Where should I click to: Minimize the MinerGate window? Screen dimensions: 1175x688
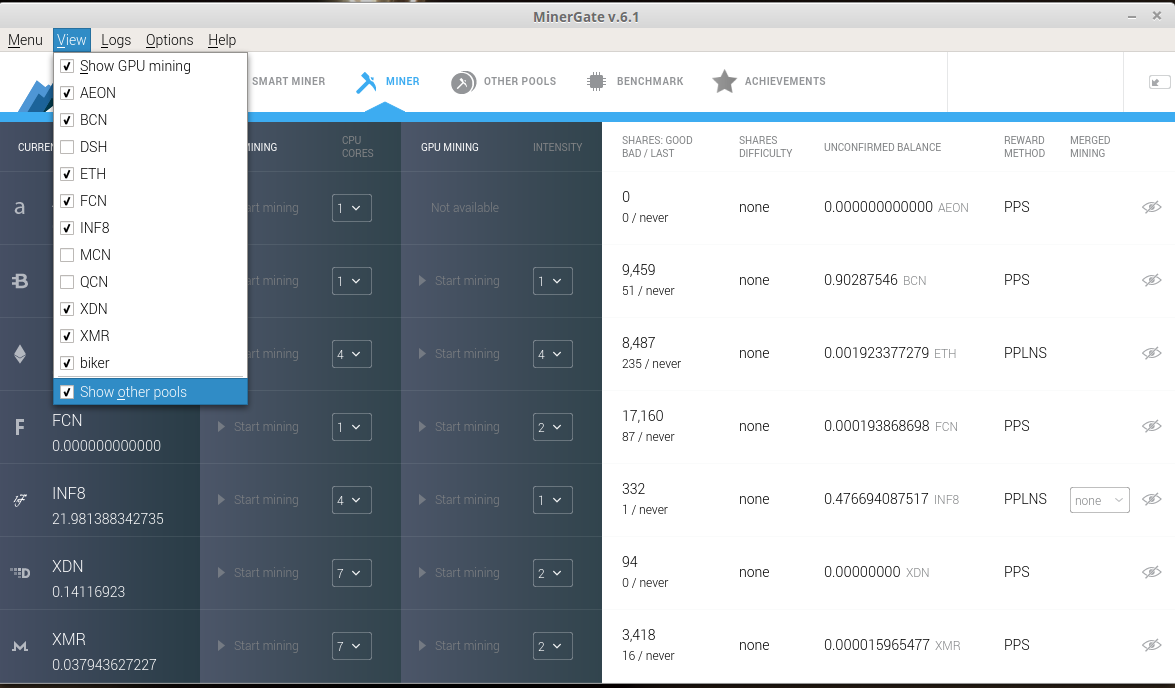pos(1132,16)
